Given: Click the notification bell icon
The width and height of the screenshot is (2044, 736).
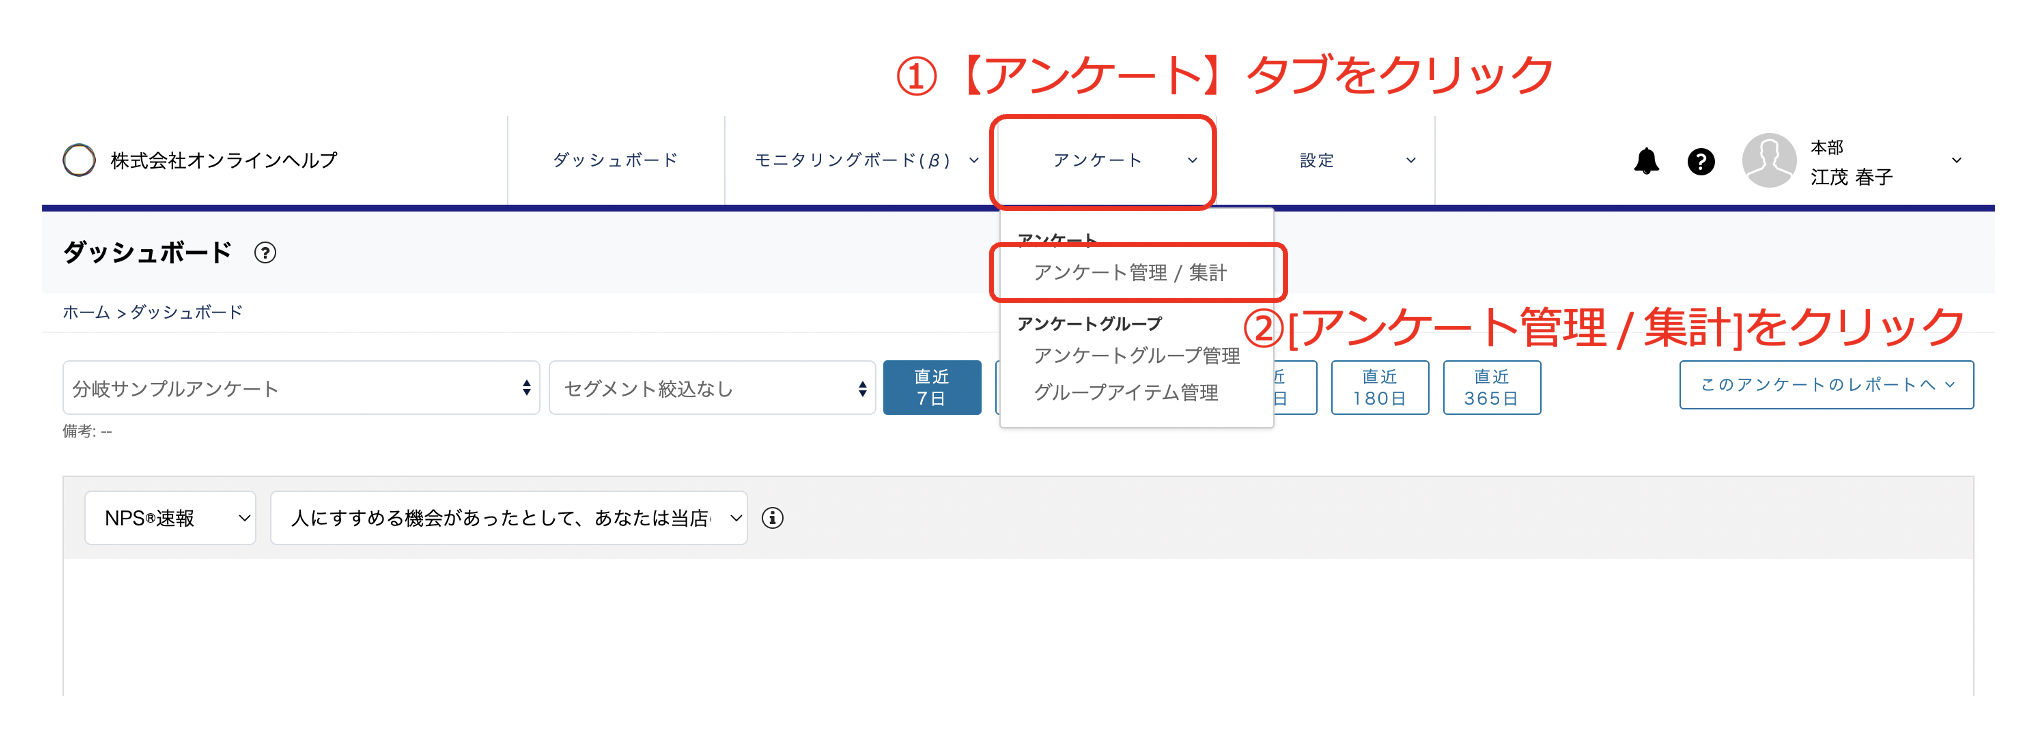Looking at the screenshot, I should tap(1646, 161).
